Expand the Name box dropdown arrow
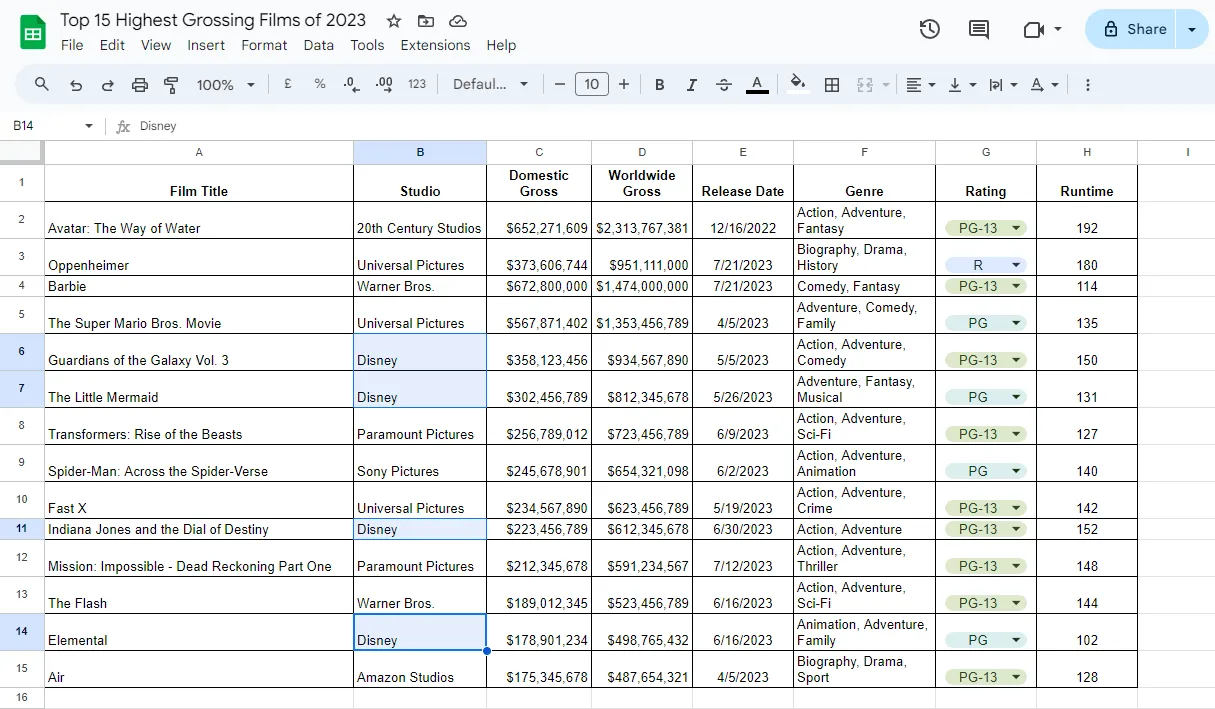 89,126
